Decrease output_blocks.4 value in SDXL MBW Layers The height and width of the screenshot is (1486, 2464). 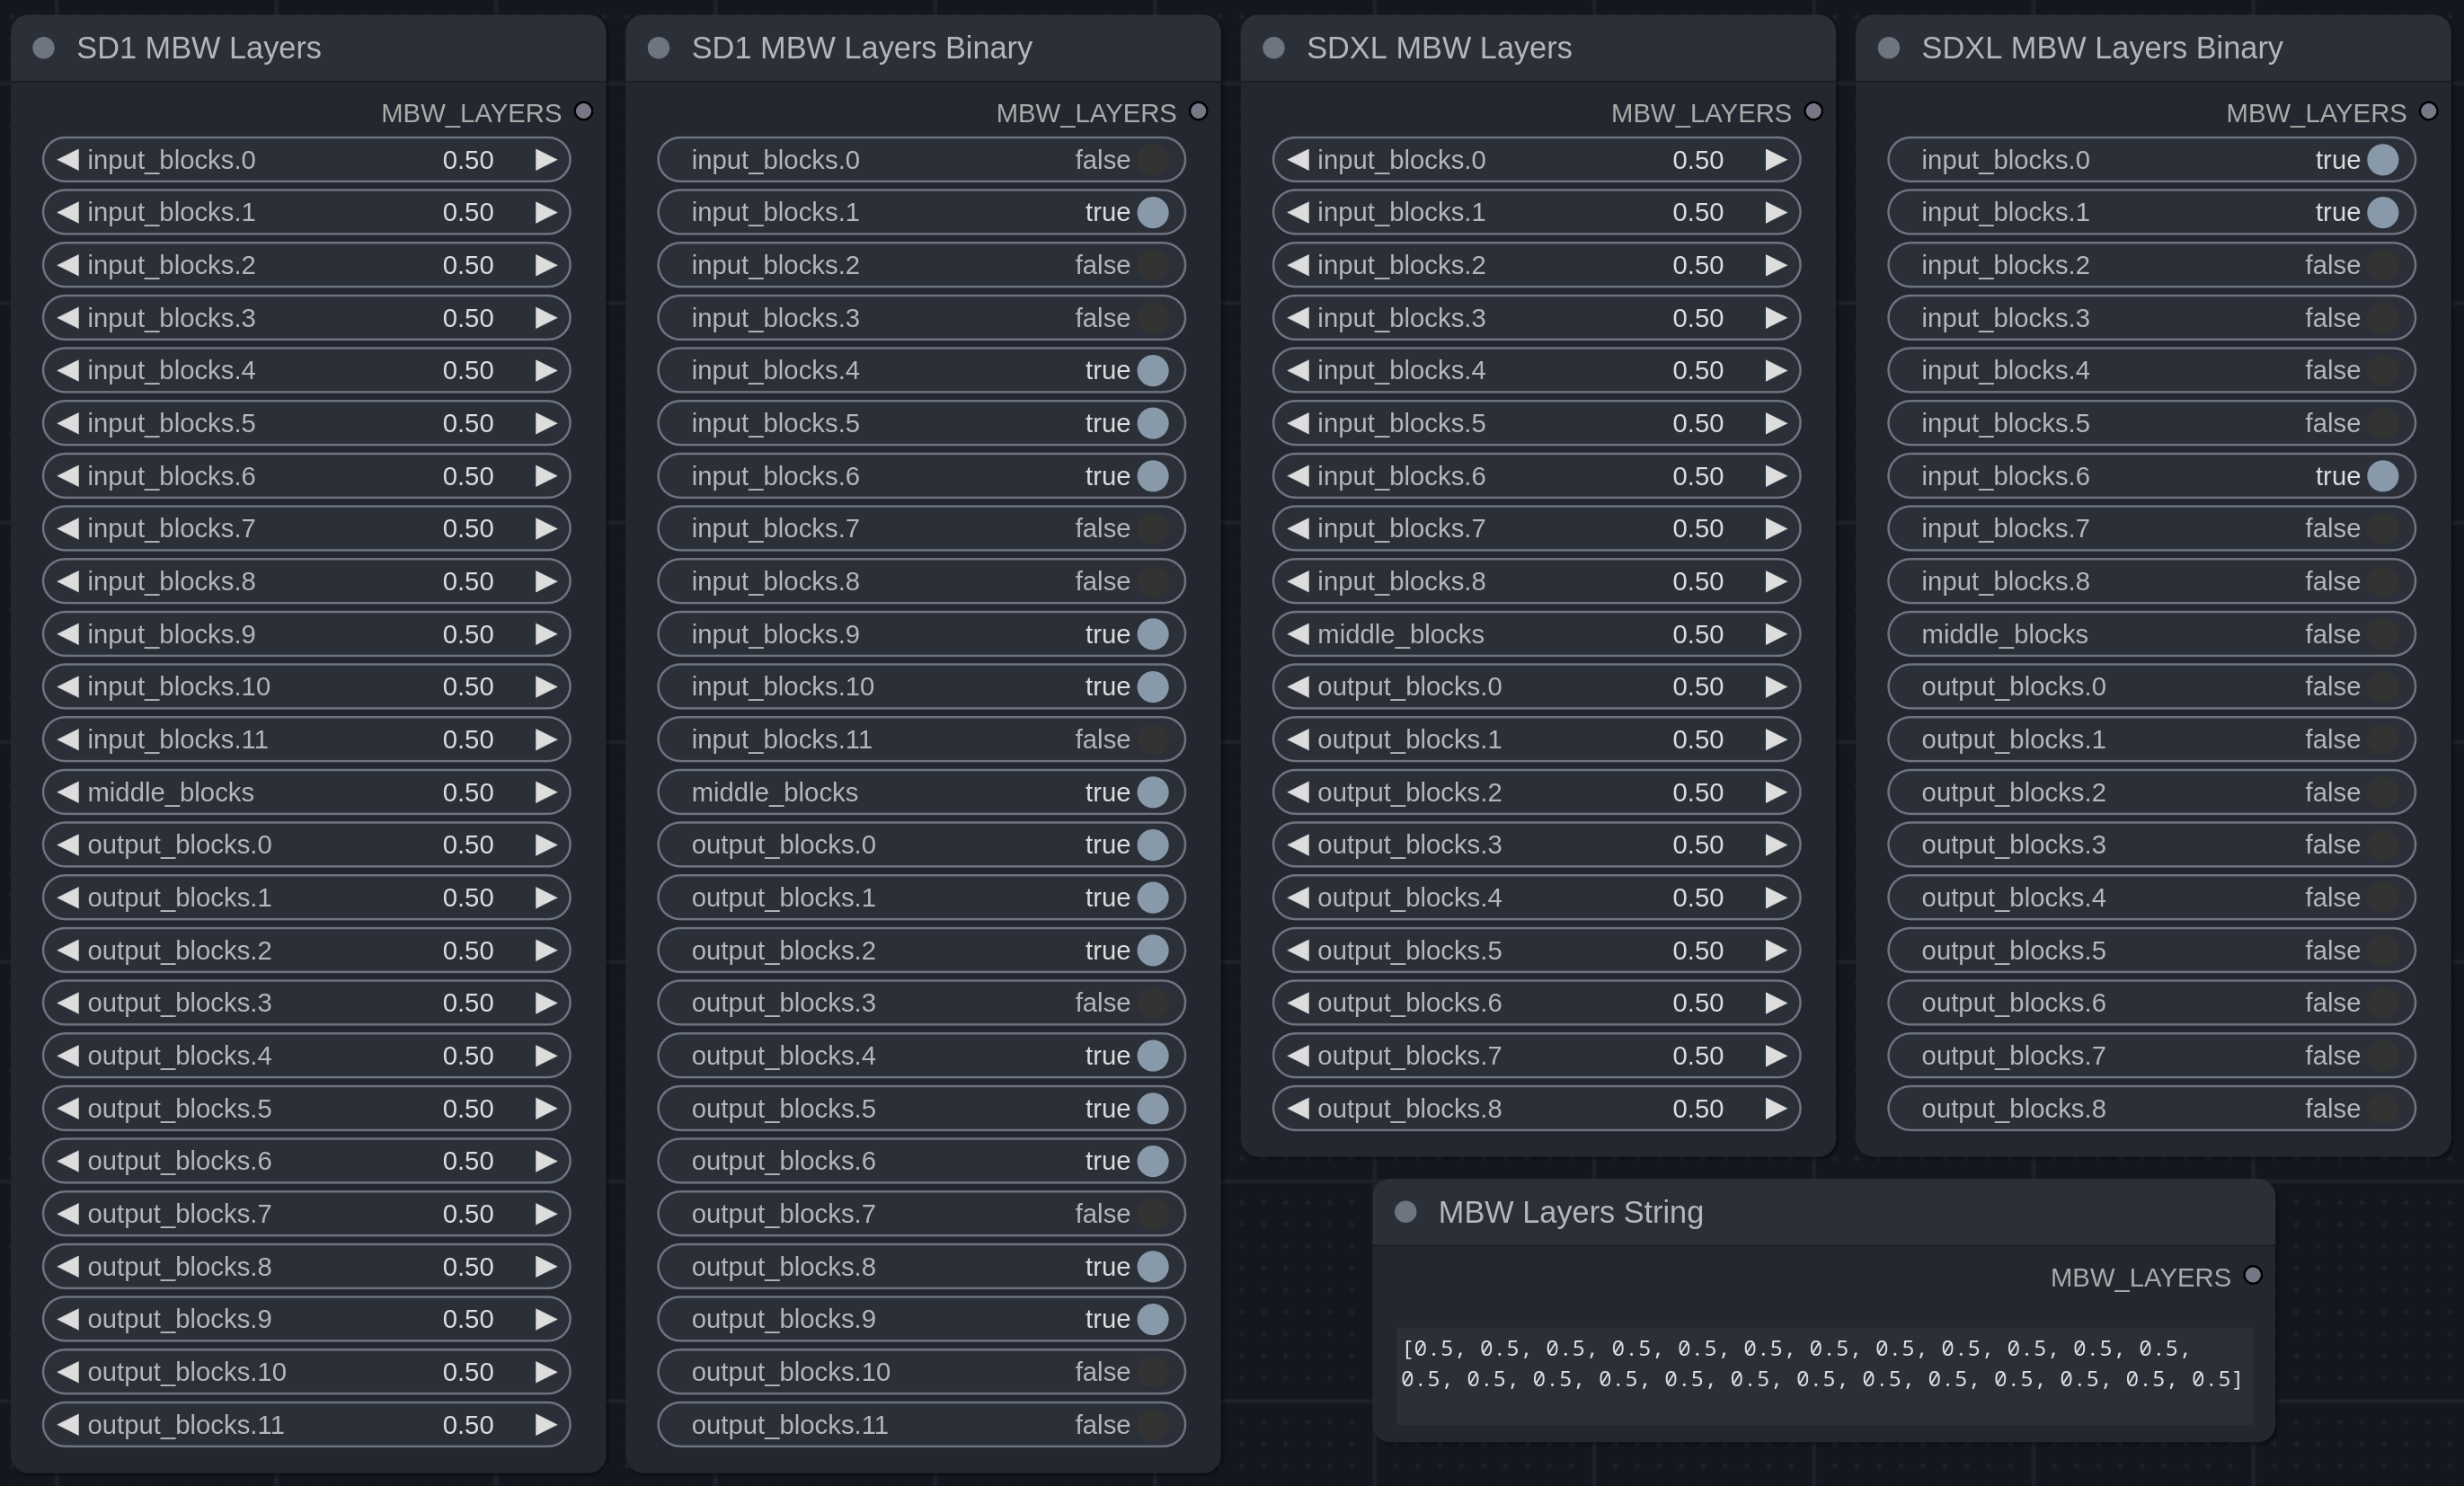(1297, 897)
